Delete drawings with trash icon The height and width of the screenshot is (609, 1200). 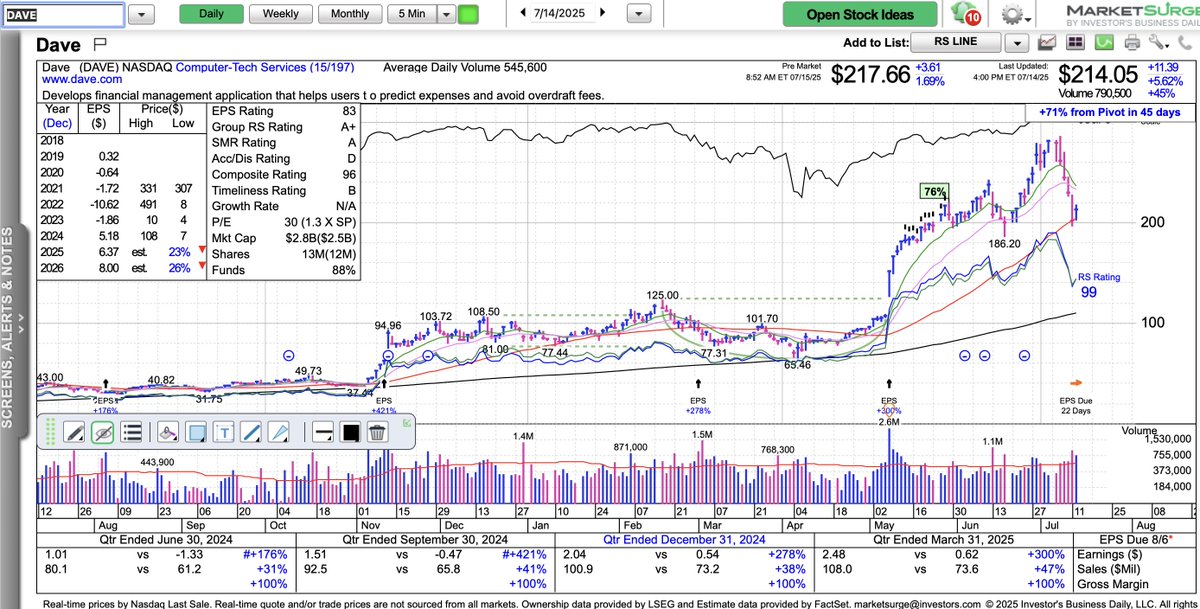coord(377,432)
